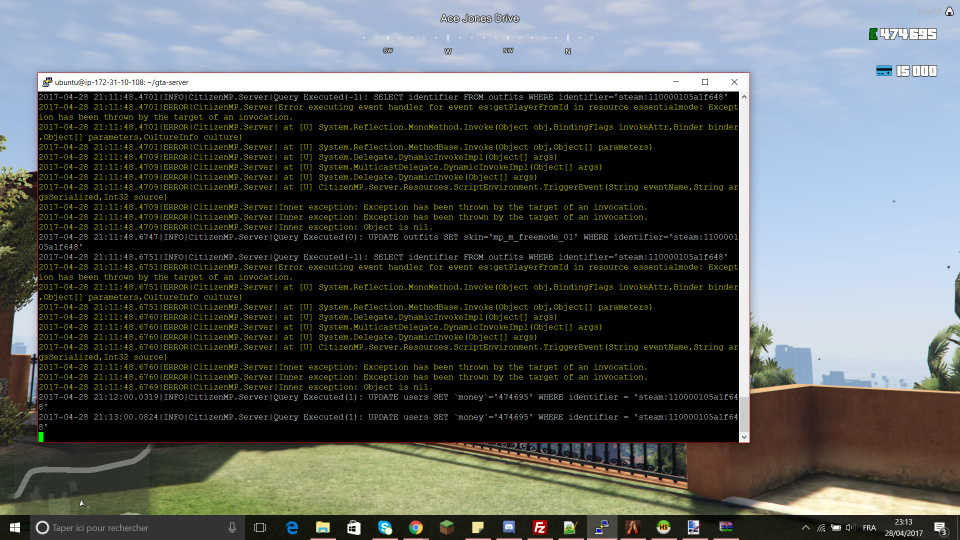Click the 21:13:00.0824 UPDATE users log line
Viewport: 960px width, 540px height.
point(388,422)
